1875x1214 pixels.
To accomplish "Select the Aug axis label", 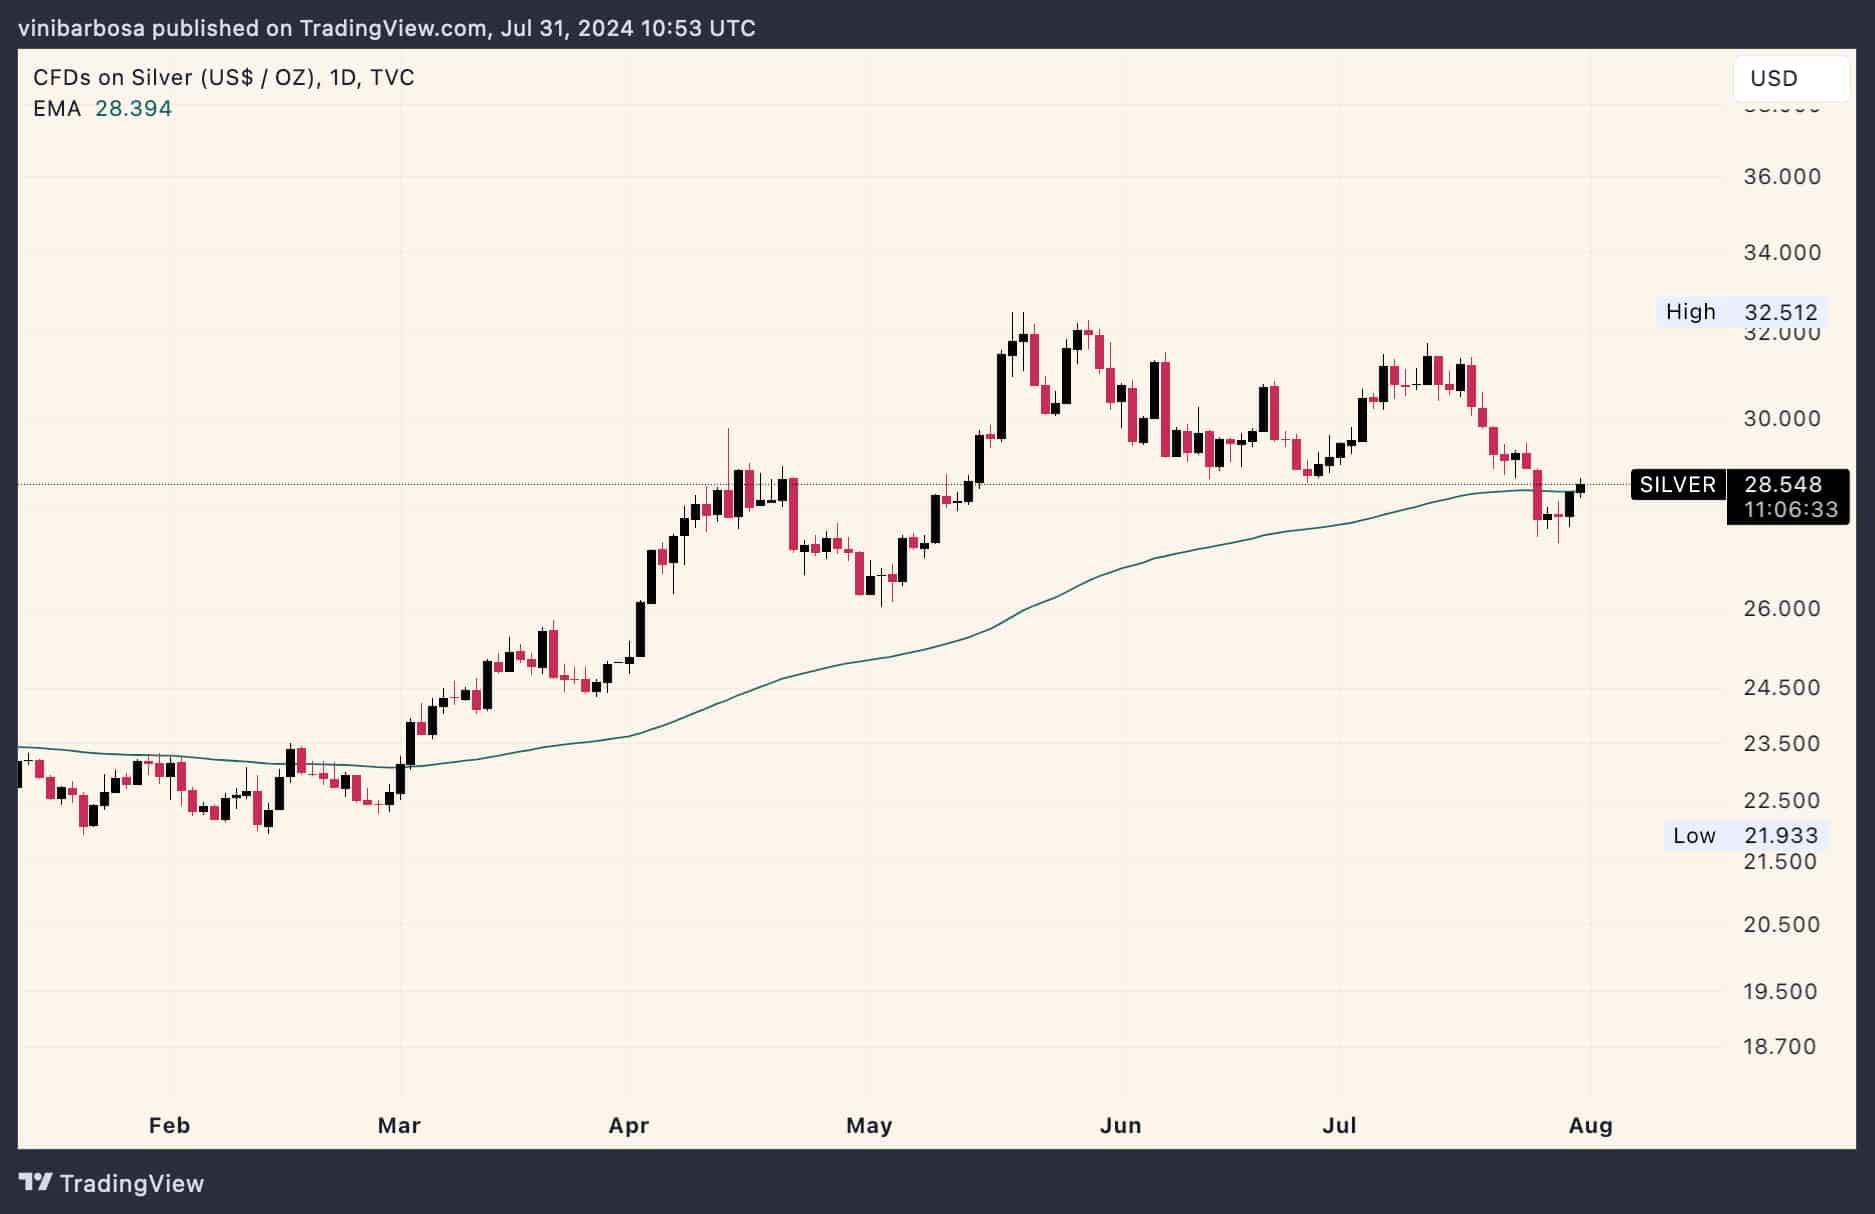I will [x=1590, y=1125].
